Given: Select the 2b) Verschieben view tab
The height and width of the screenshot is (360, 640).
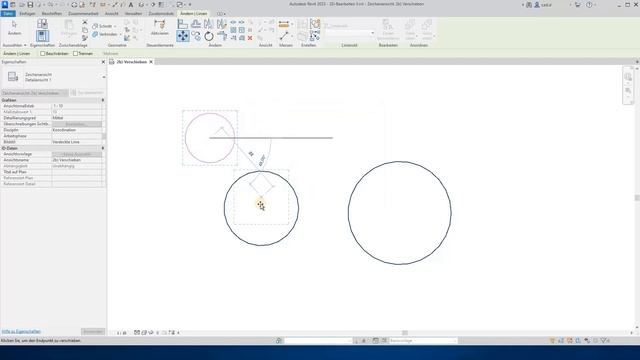Looking at the screenshot, I should click(x=131, y=62).
